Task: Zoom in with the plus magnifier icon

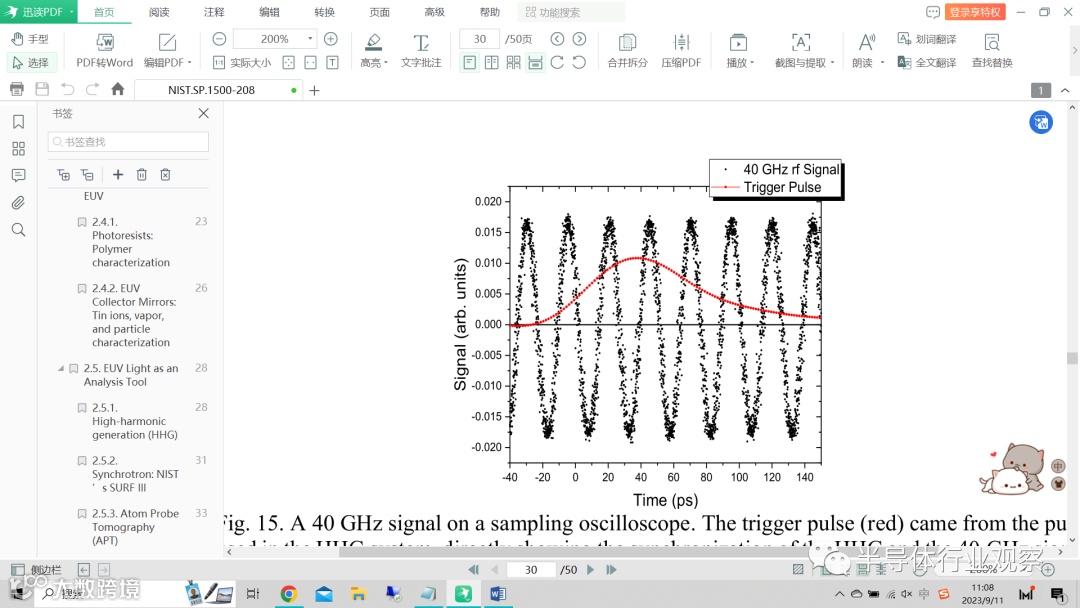Action: pos(331,39)
